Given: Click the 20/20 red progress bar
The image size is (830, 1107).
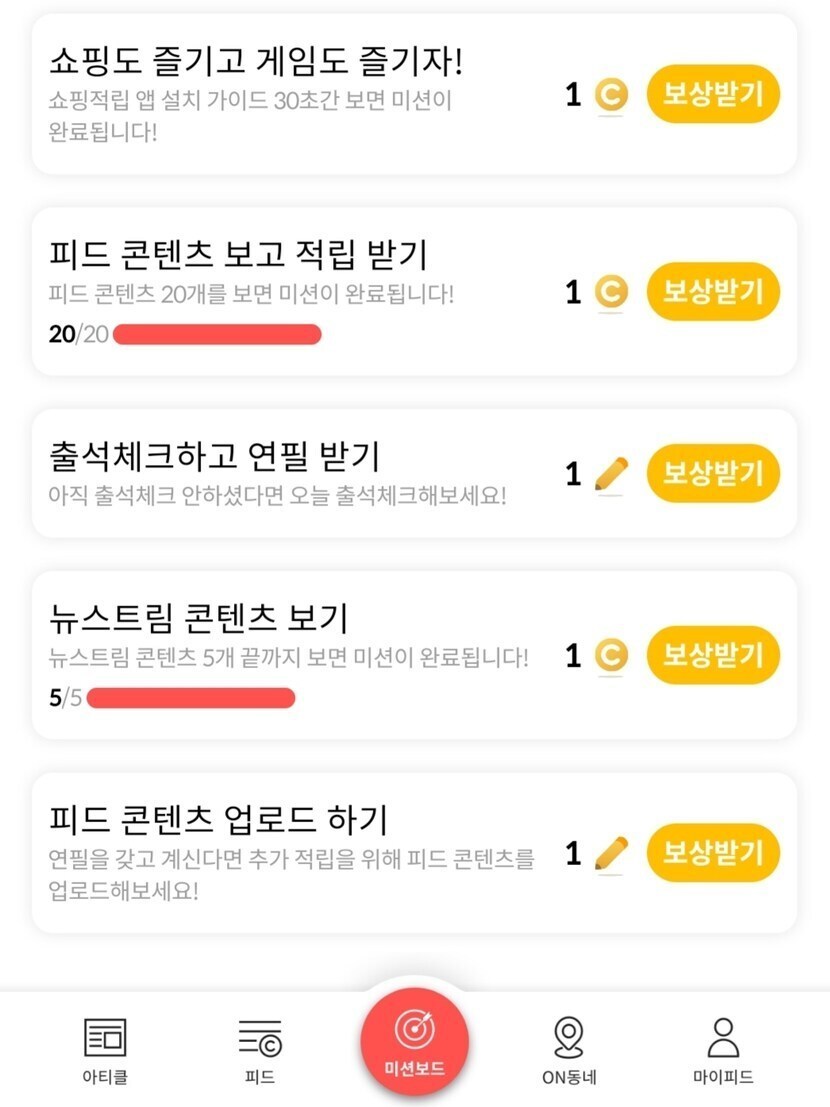Looking at the screenshot, I should (217, 335).
